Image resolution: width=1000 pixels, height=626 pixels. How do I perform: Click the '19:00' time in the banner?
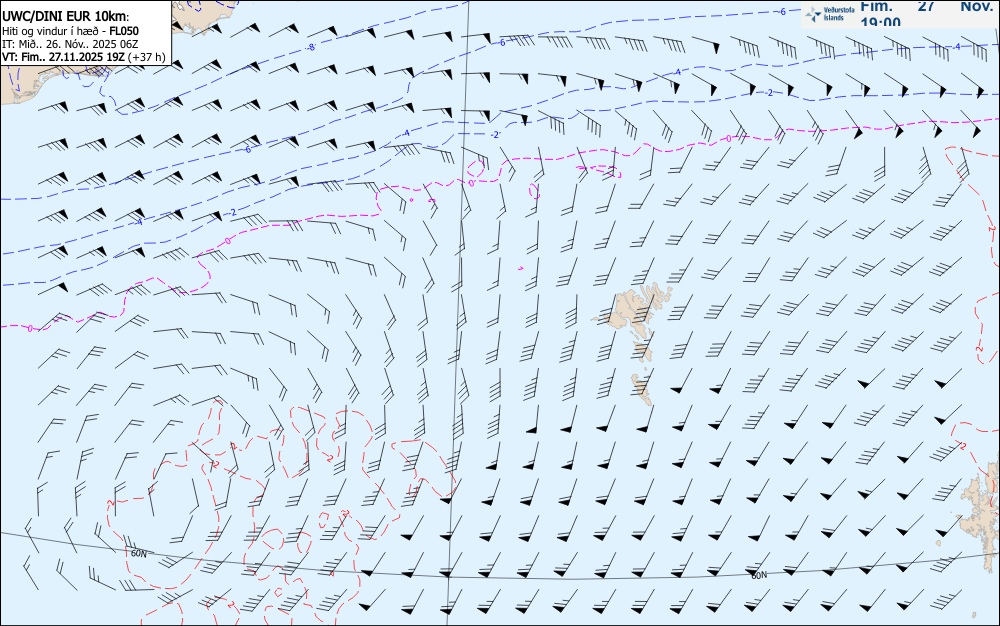880,22
